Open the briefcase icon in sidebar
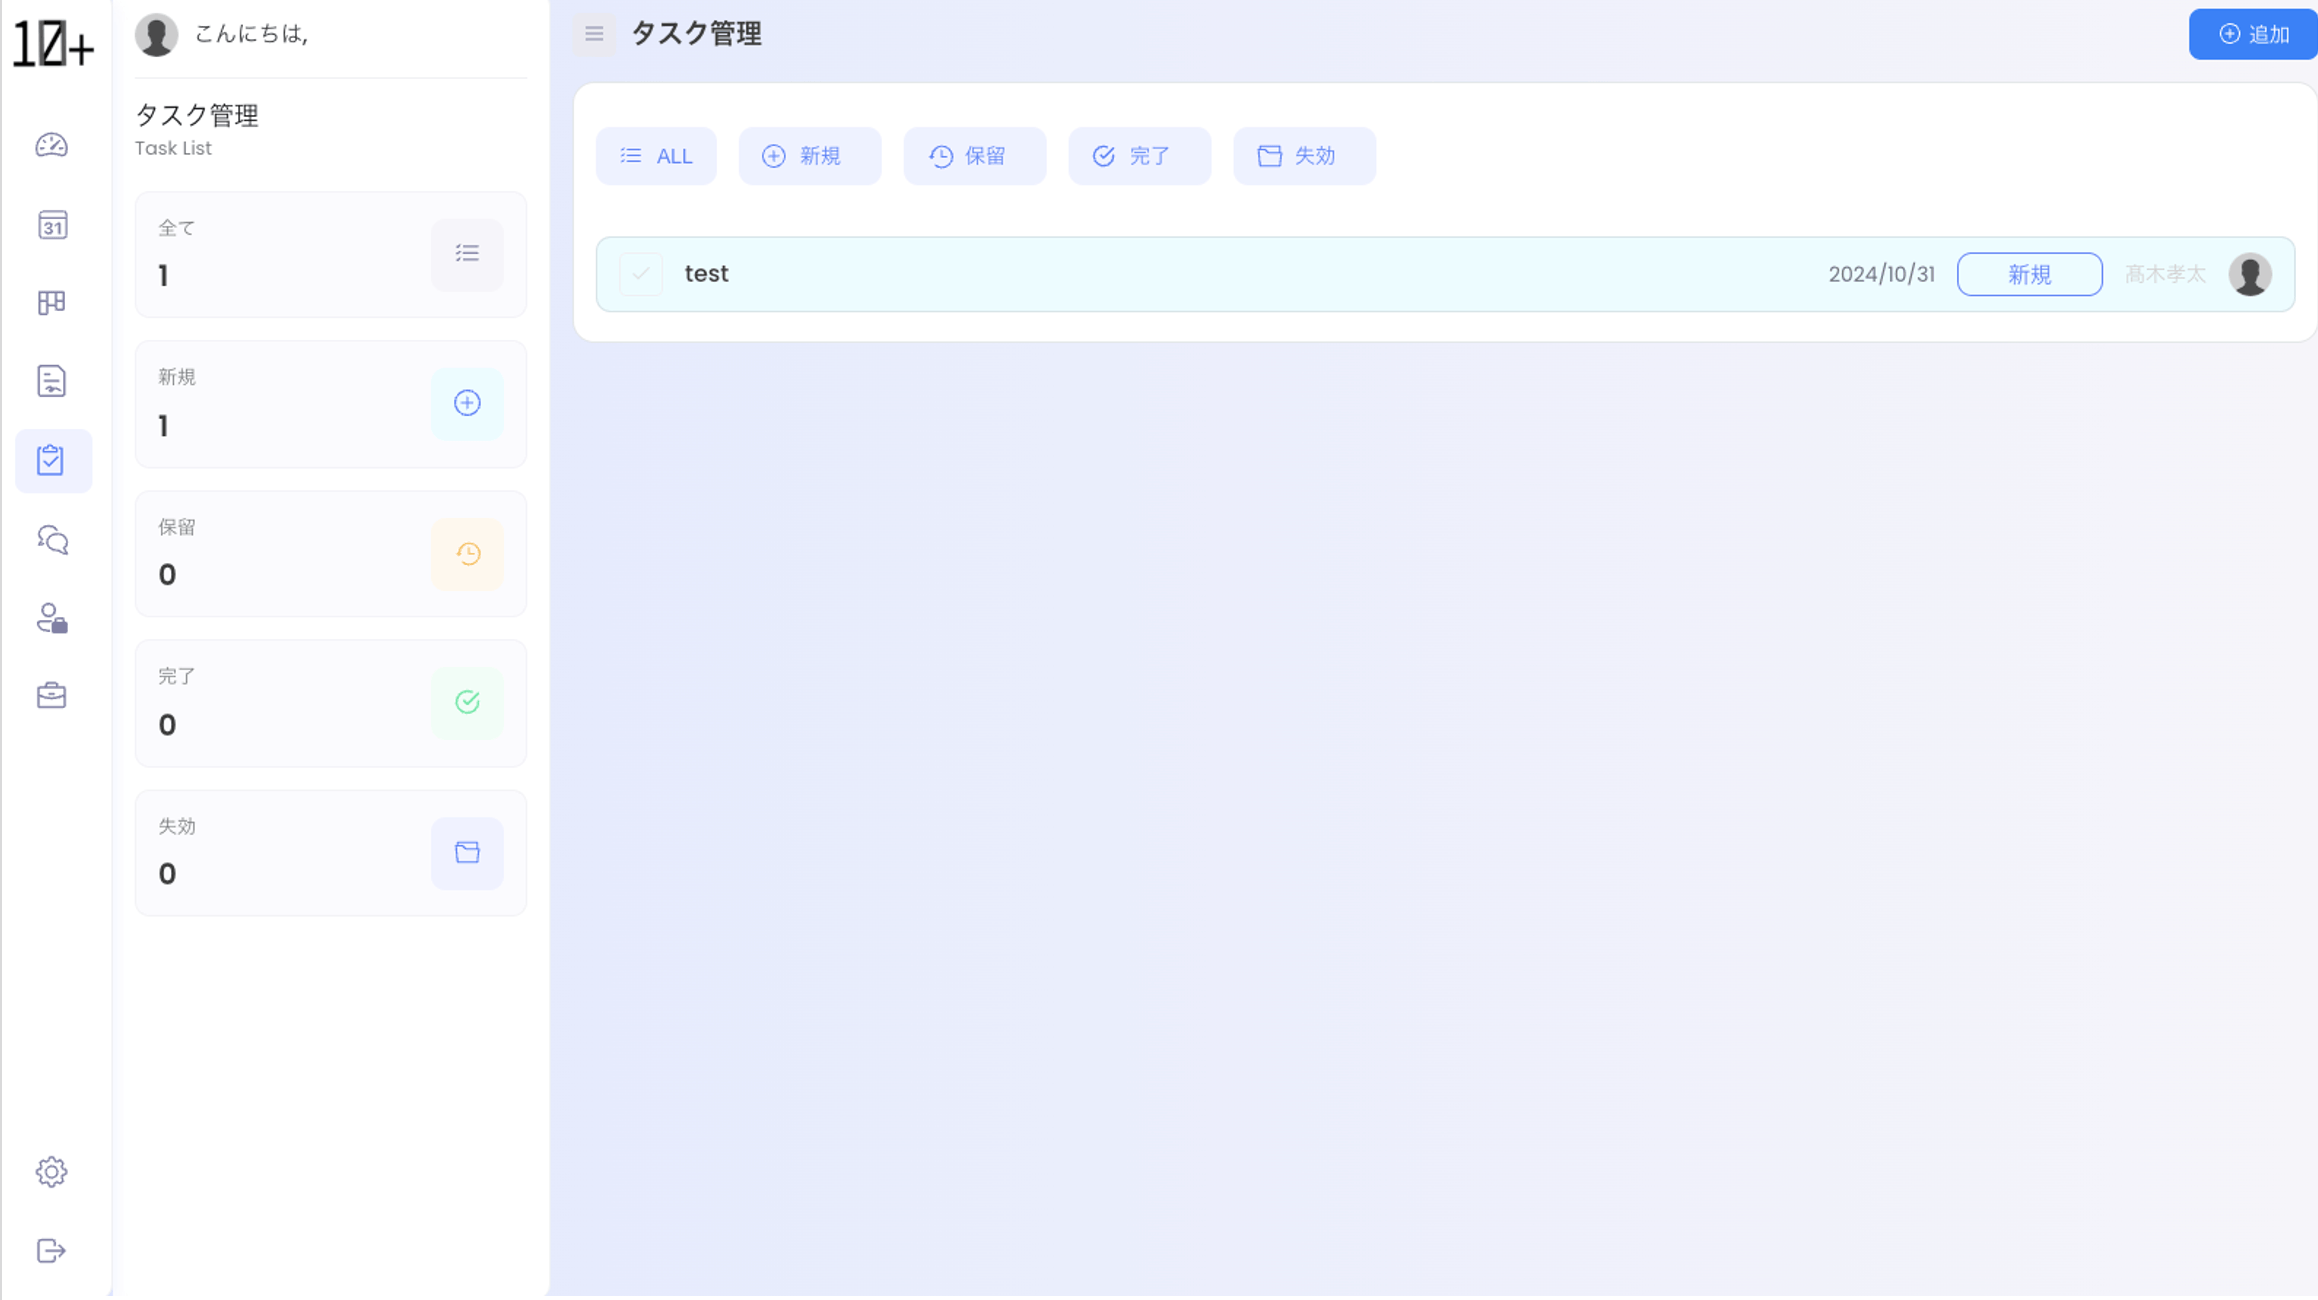This screenshot has height=1300, width=2318. pos(52,696)
